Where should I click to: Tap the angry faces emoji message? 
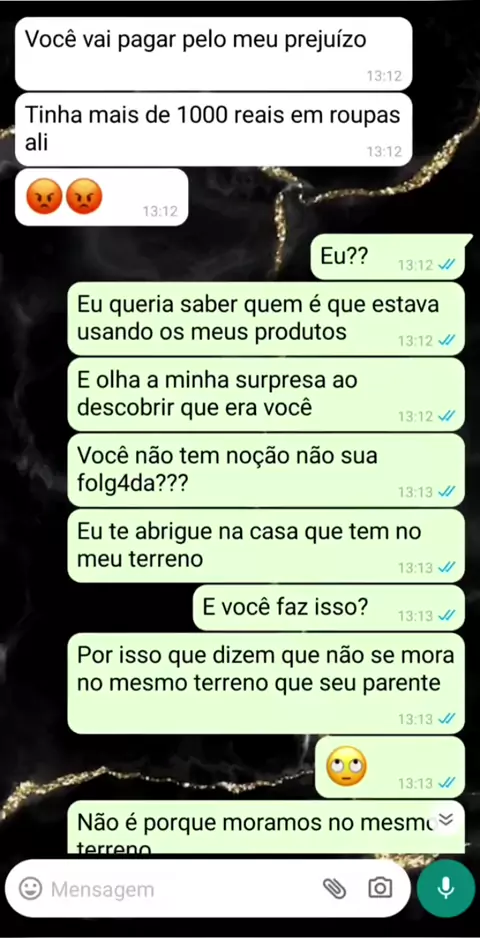pos(101,197)
